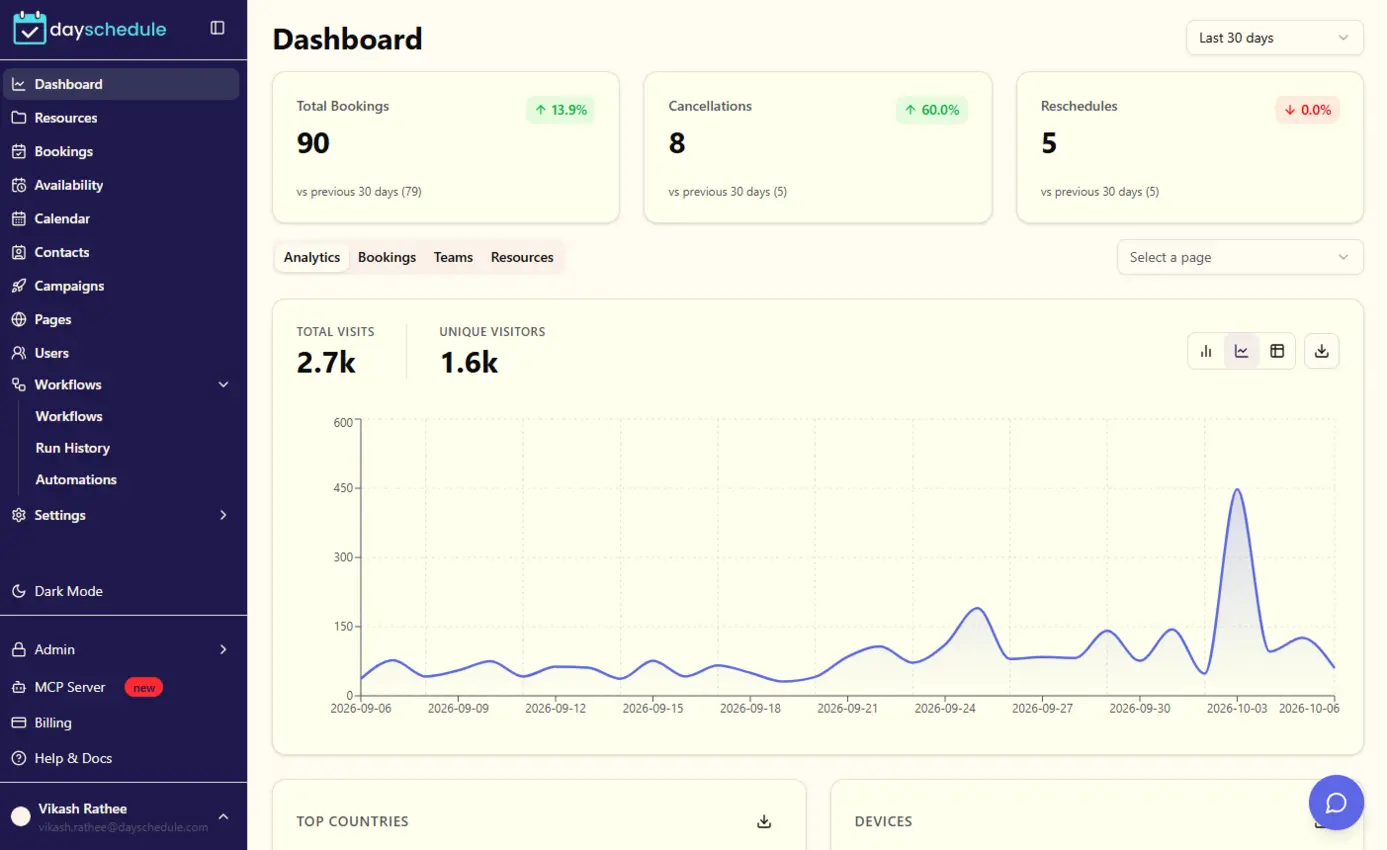The width and height of the screenshot is (1387, 850).
Task: Collapse sidebar with panel toggle icon
Action: point(217,28)
